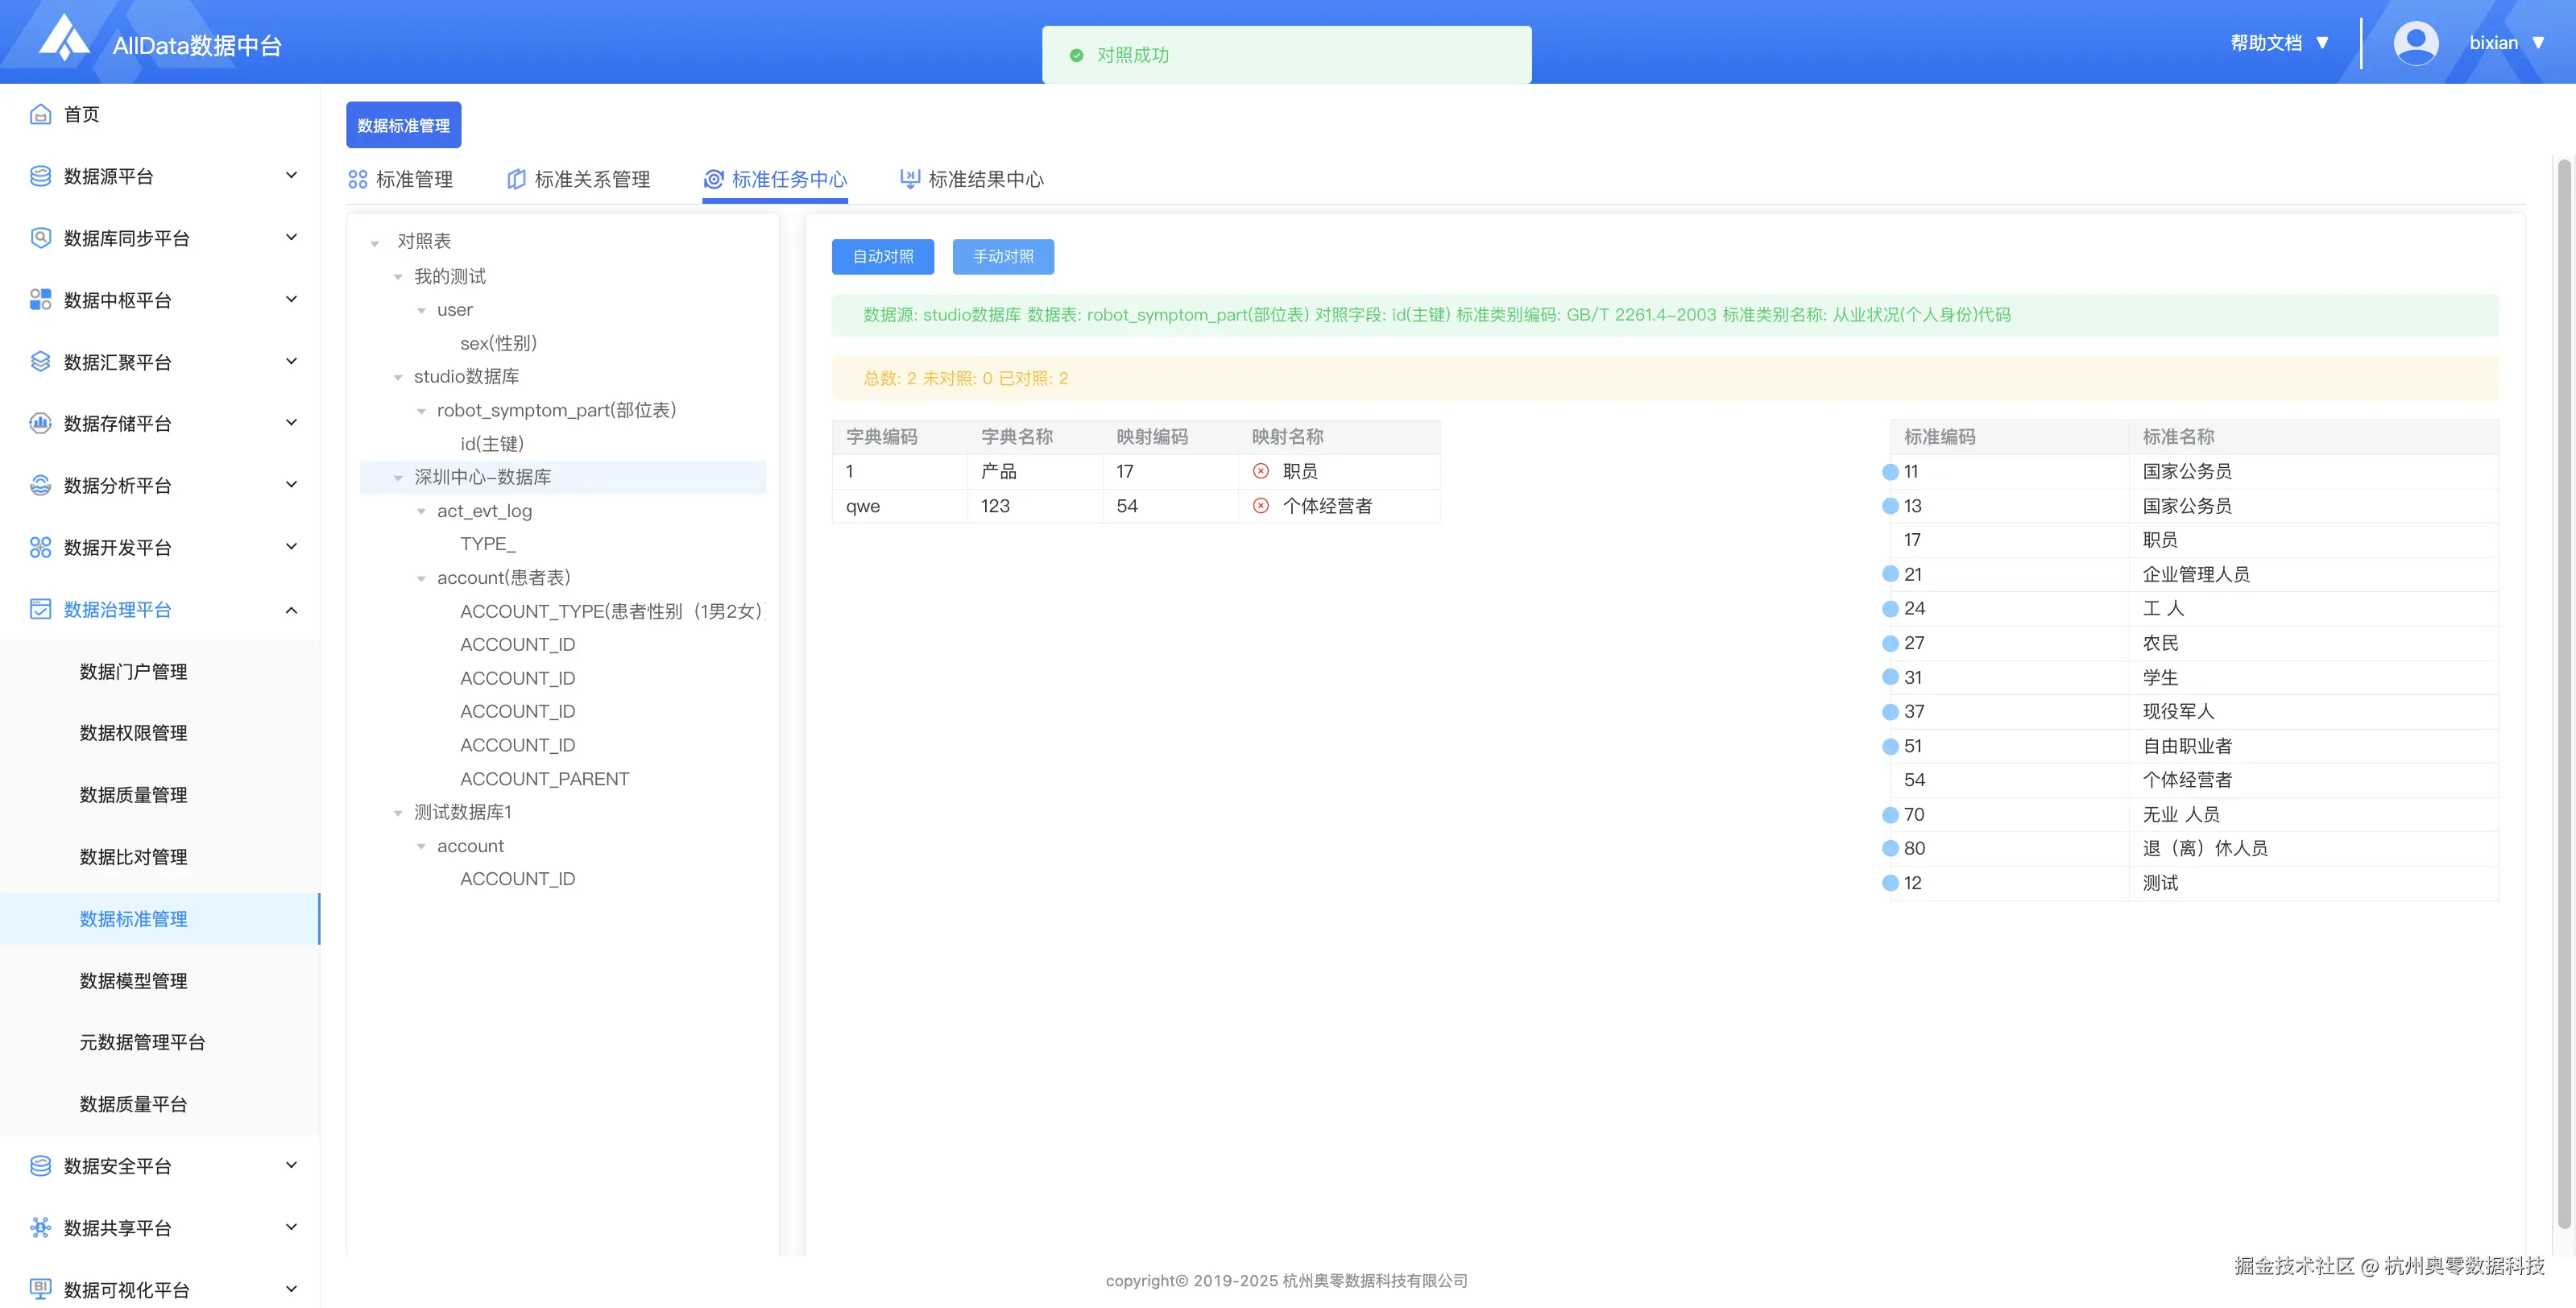
Task: Select the blue dot for code 21 企业管理人员
Action: tap(1890, 575)
